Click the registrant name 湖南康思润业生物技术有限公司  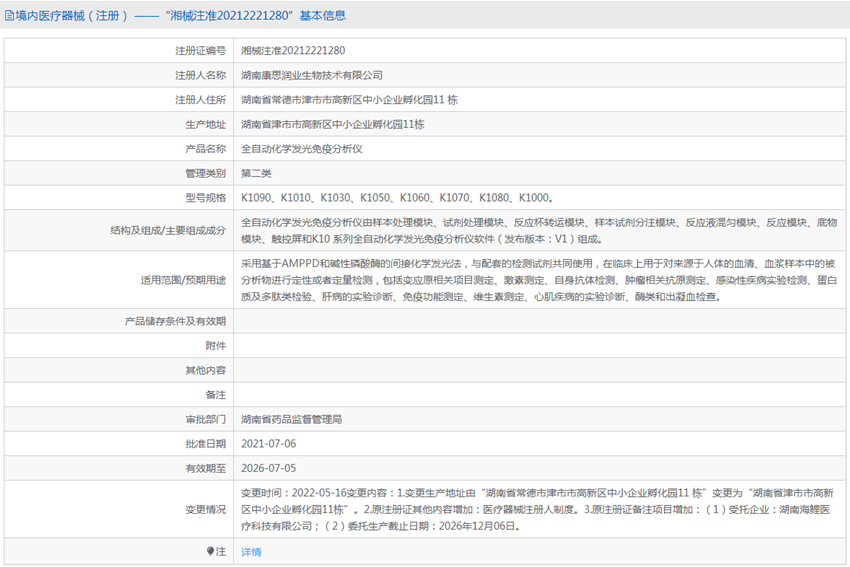(312, 75)
